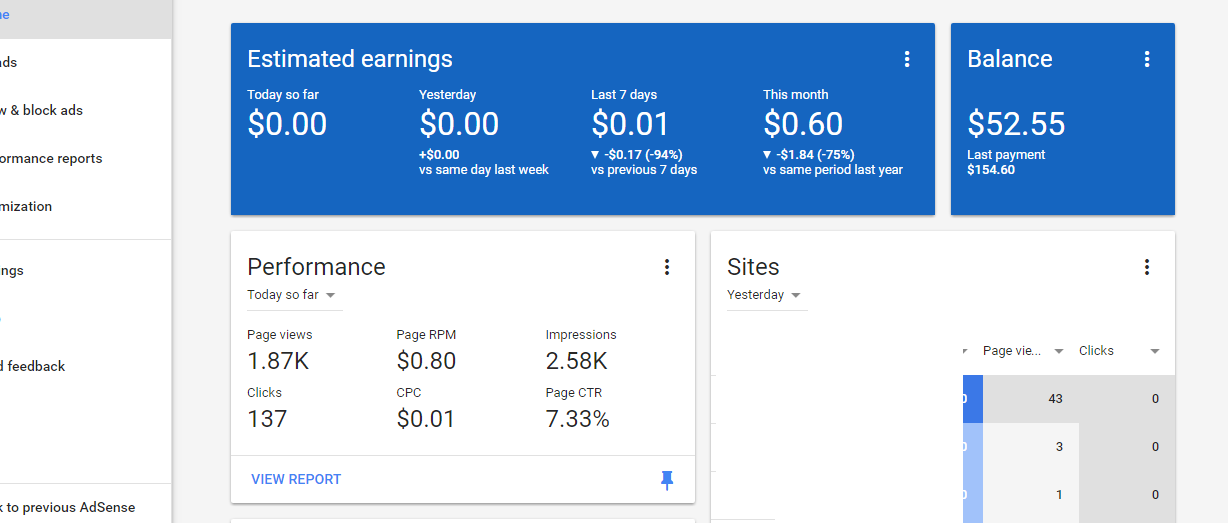Click the Impressions 2.58K metric
The height and width of the screenshot is (523, 1228).
pos(576,361)
